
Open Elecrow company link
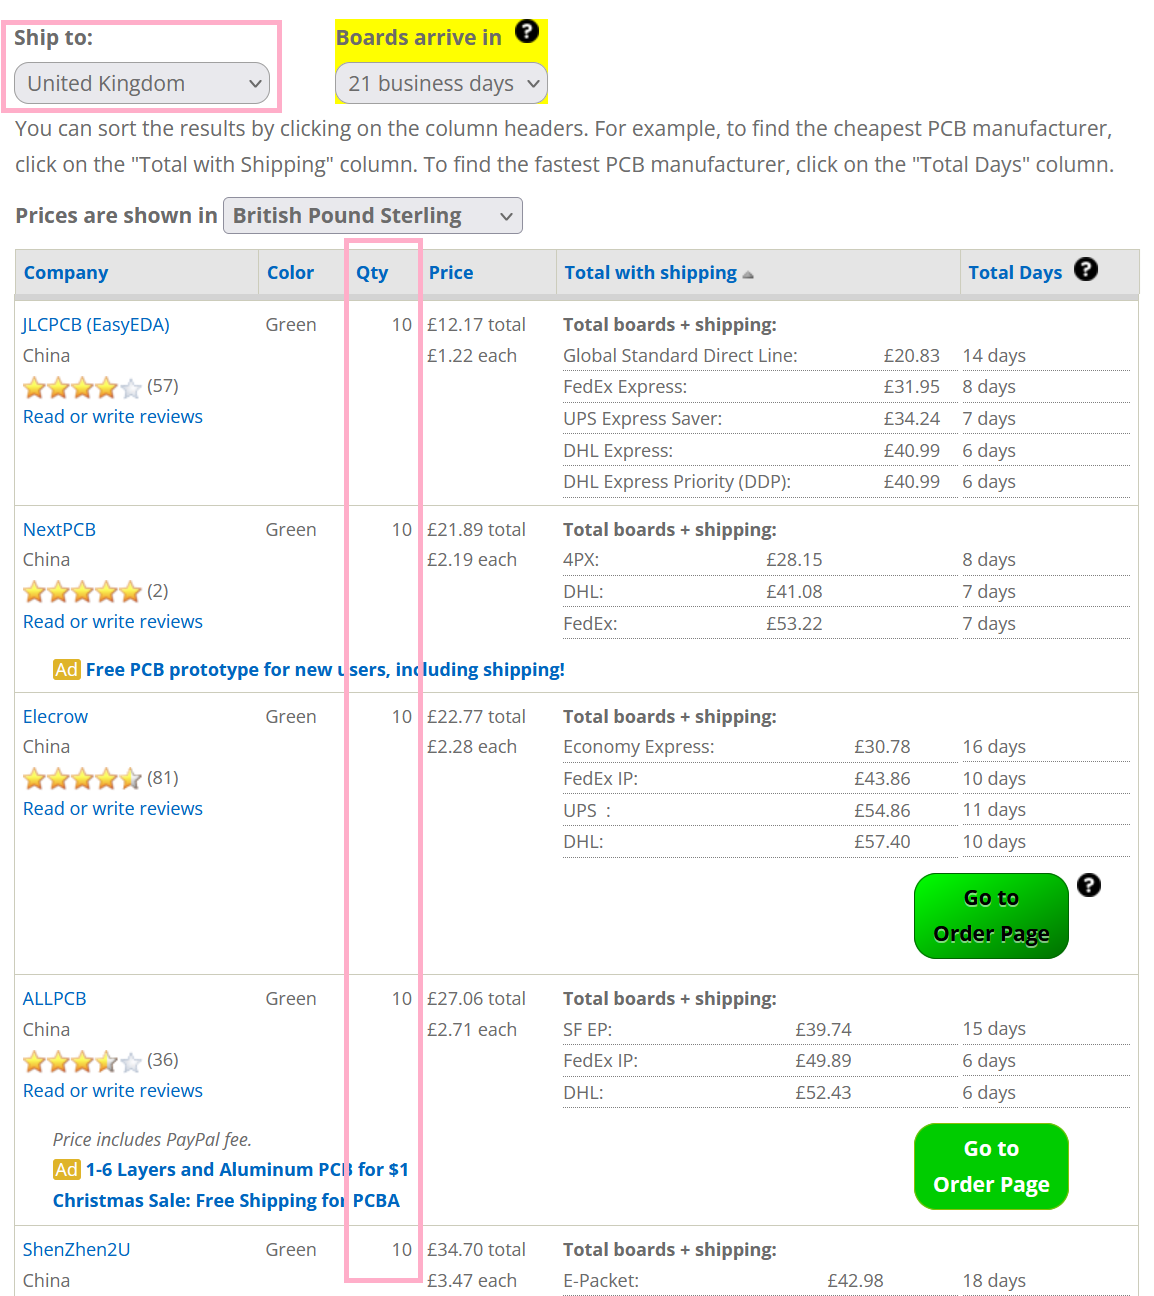click(x=55, y=717)
